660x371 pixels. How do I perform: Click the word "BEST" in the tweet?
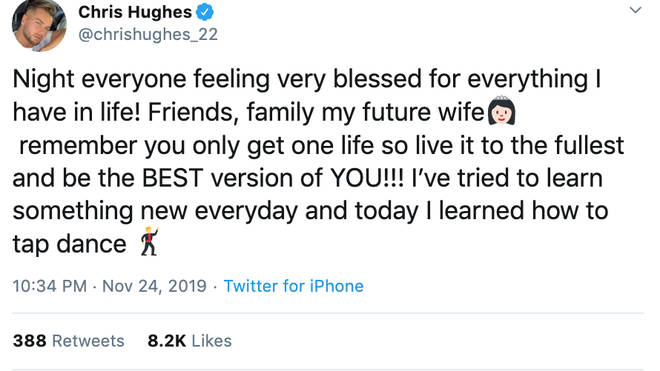(173, 178)
